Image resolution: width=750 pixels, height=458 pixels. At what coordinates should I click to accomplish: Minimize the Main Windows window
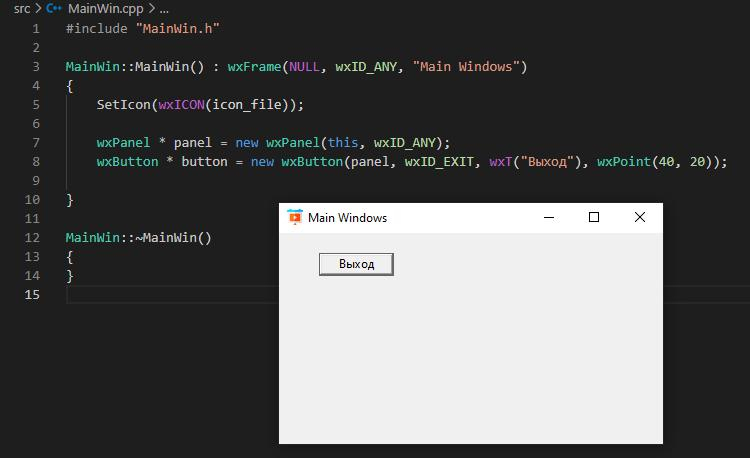click(x=548, y=217)
